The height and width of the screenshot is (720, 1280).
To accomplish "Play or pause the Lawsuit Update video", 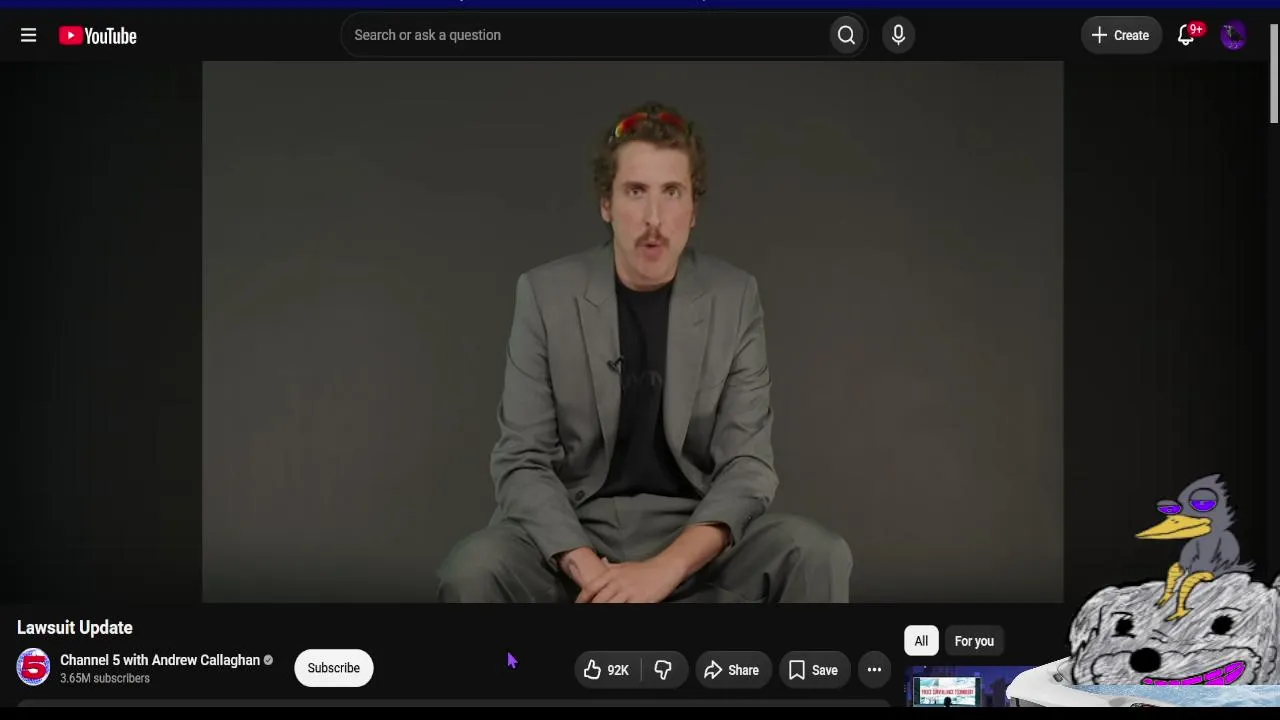I will coord(632,332).
